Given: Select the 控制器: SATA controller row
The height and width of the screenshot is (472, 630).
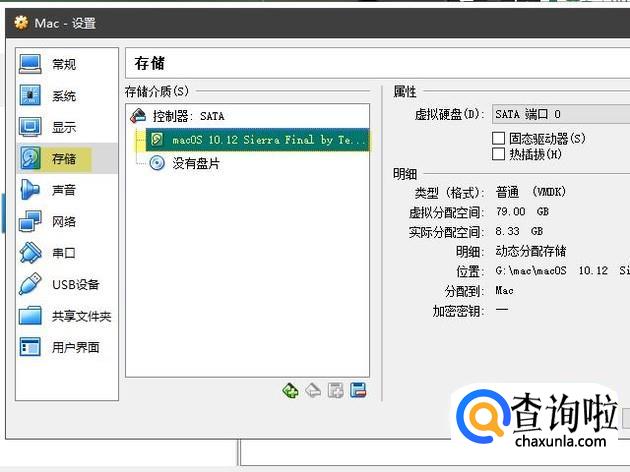Looking at the screenshot, I should [x=248, y=116].
